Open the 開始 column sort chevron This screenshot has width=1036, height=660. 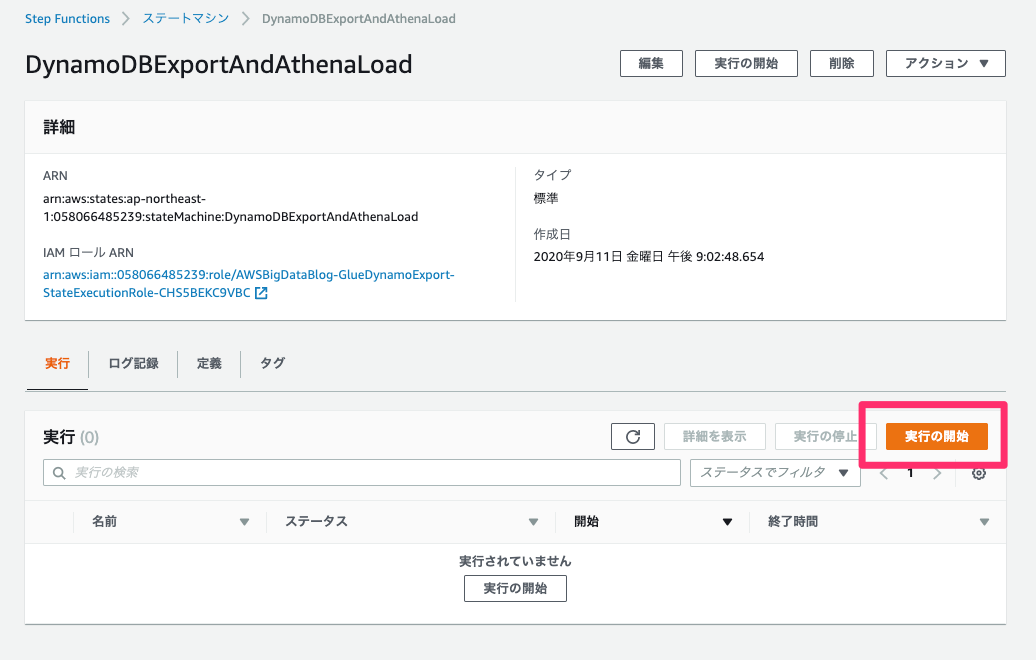[727, 521]
